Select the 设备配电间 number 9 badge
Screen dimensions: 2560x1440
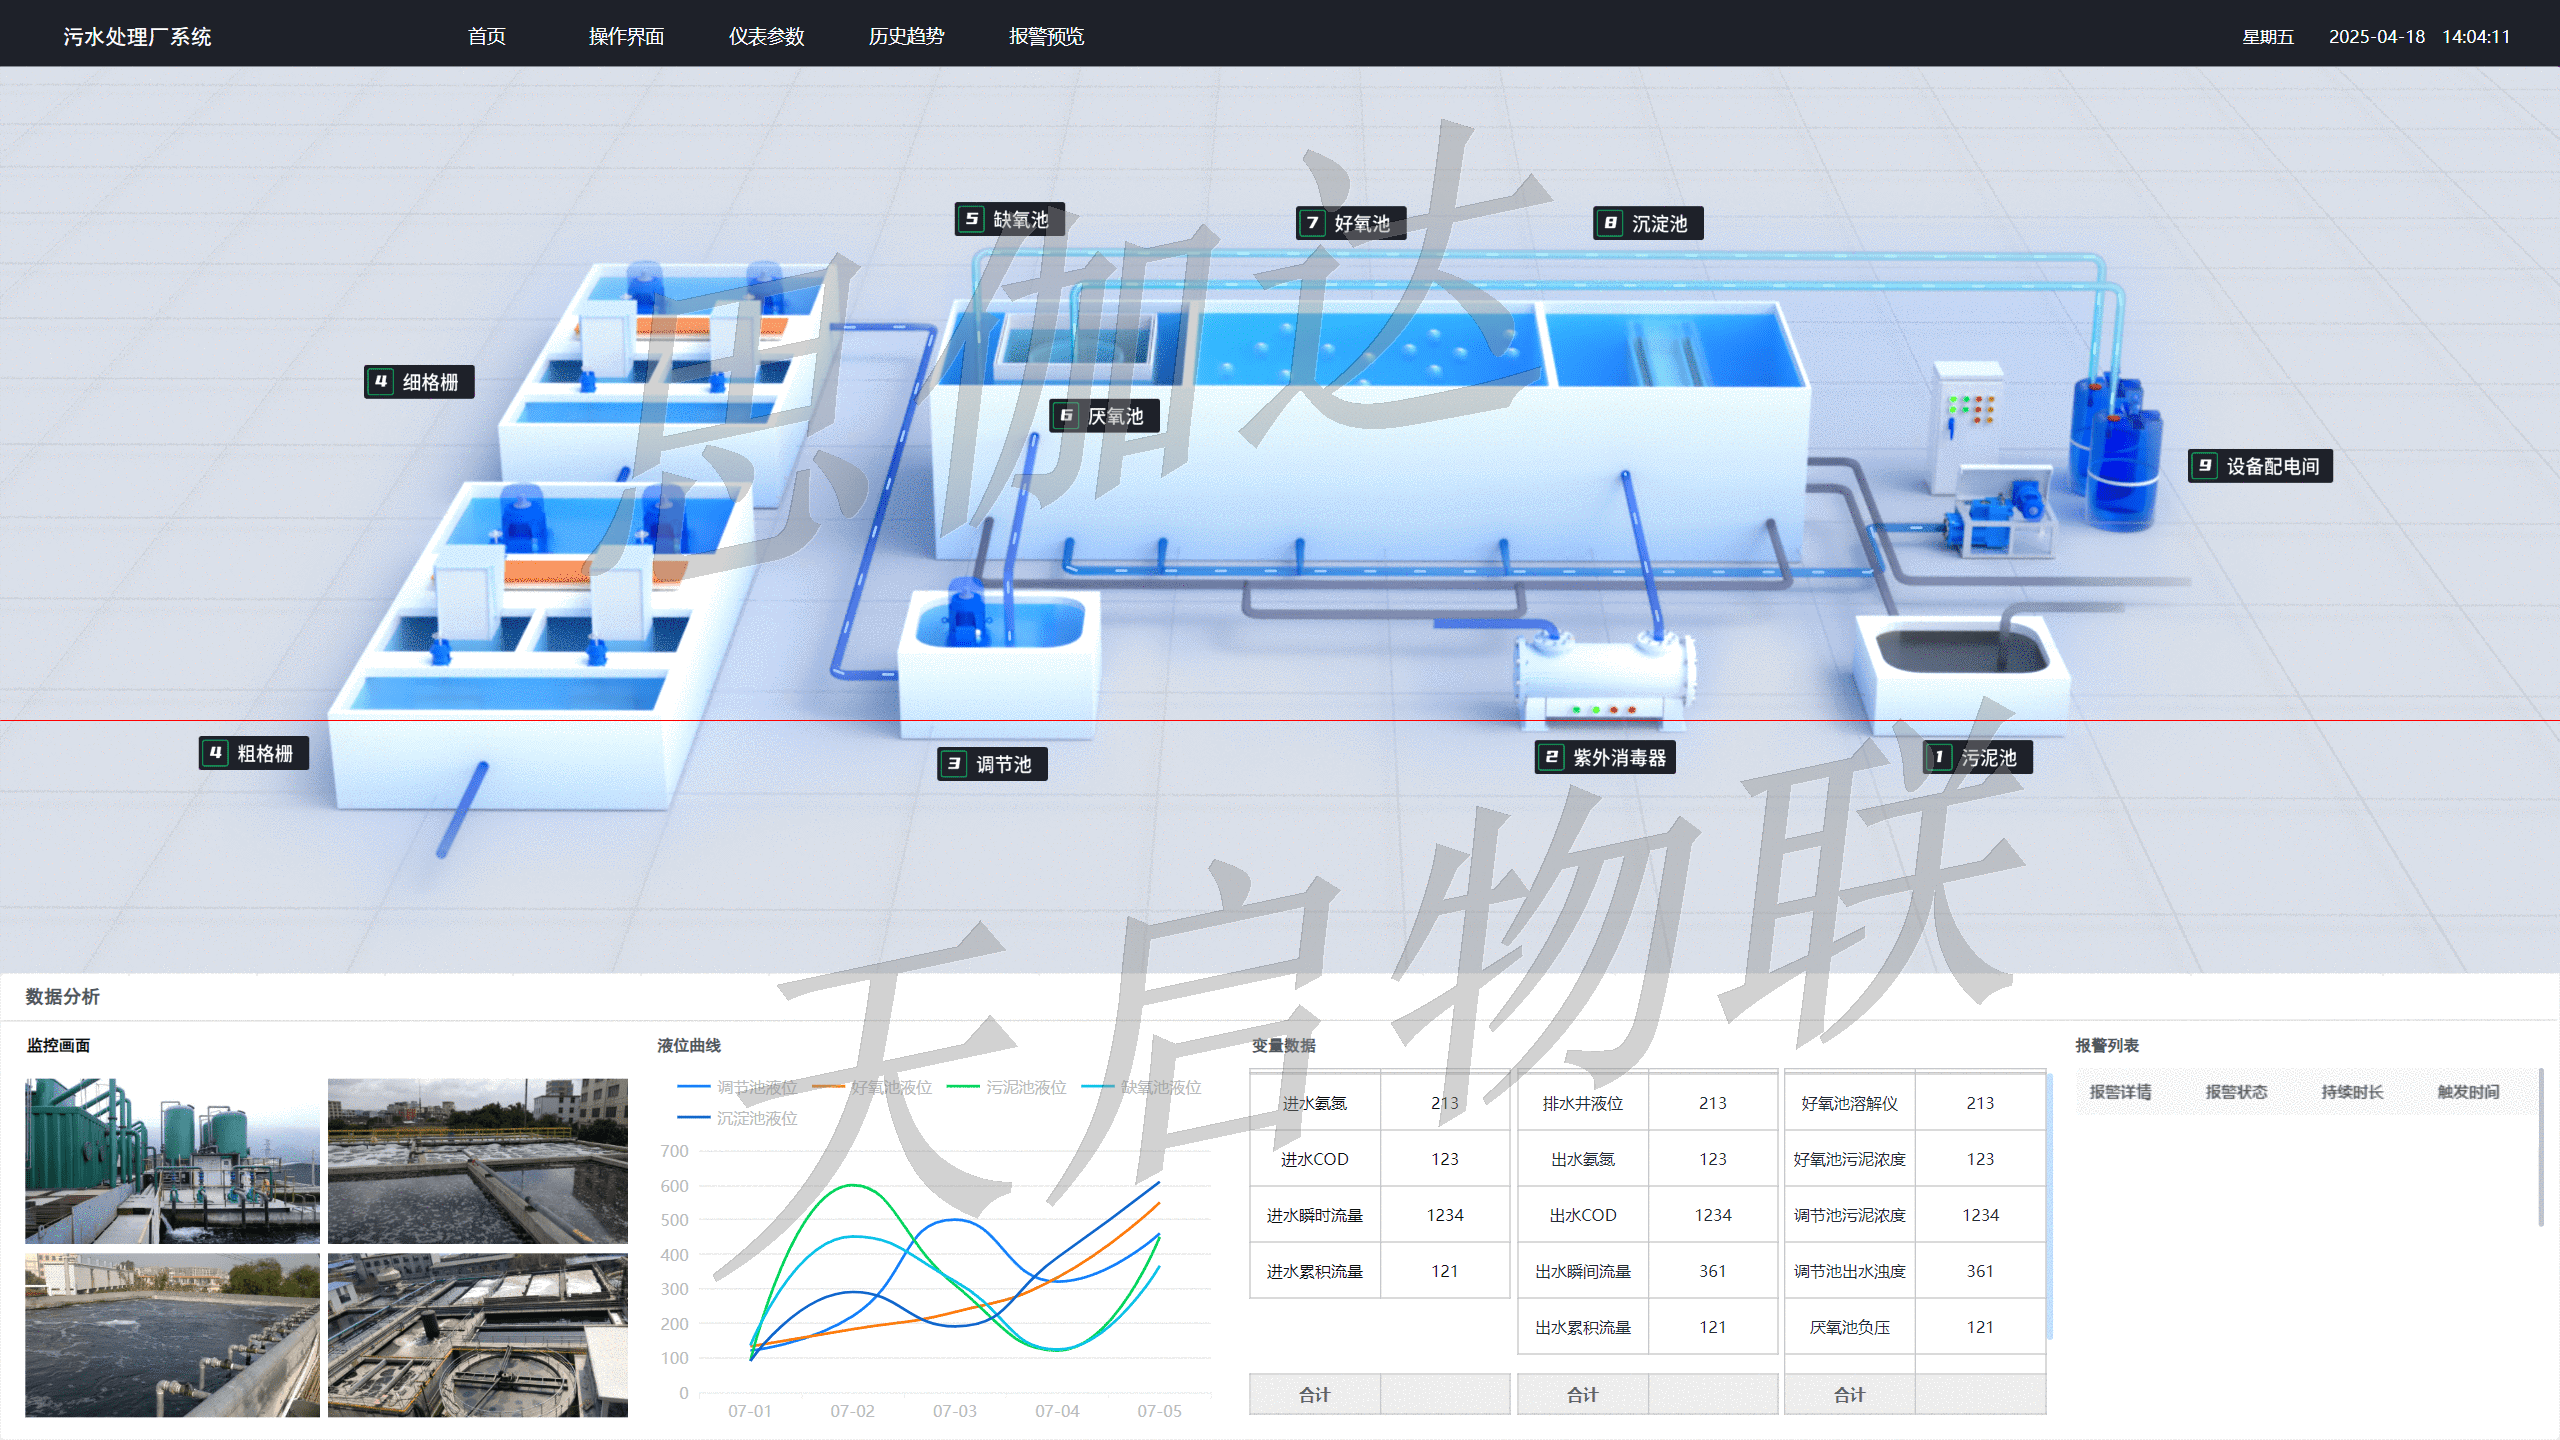[x=2204, y=465]
